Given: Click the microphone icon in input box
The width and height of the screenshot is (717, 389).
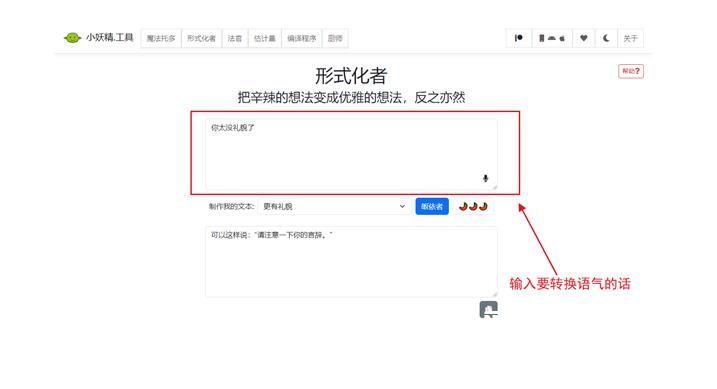Looking at the screenshot, I should pyautogui.click(x=486, y=178).
